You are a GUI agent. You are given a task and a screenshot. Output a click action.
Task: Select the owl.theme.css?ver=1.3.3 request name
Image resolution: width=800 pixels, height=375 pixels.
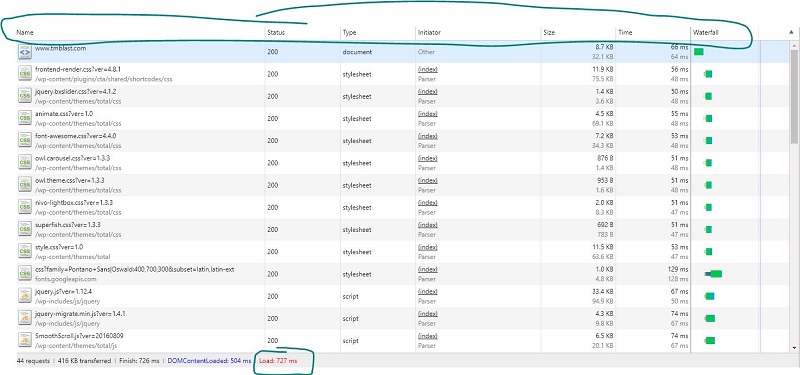69,181
